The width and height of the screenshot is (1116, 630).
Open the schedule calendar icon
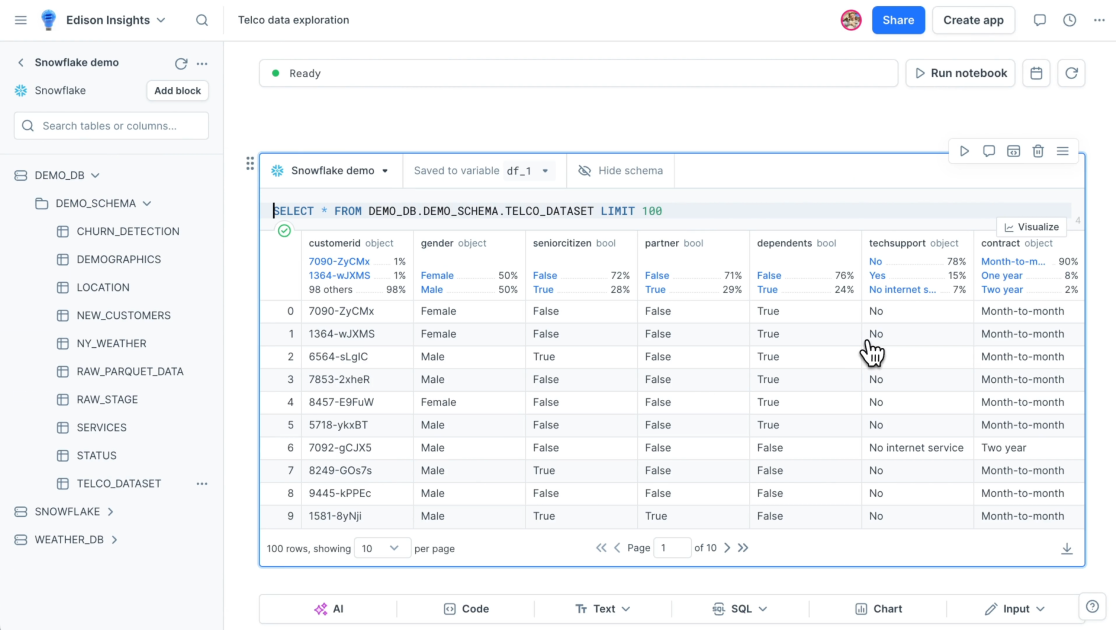(x=1036, y=73)
